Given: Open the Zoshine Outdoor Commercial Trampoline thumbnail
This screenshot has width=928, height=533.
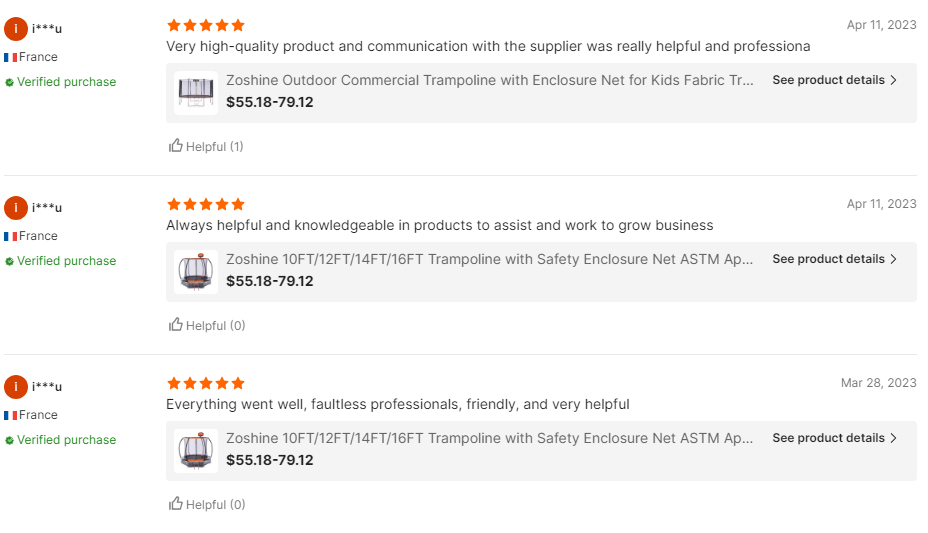Looking at the screenshot, I should 195,92.
